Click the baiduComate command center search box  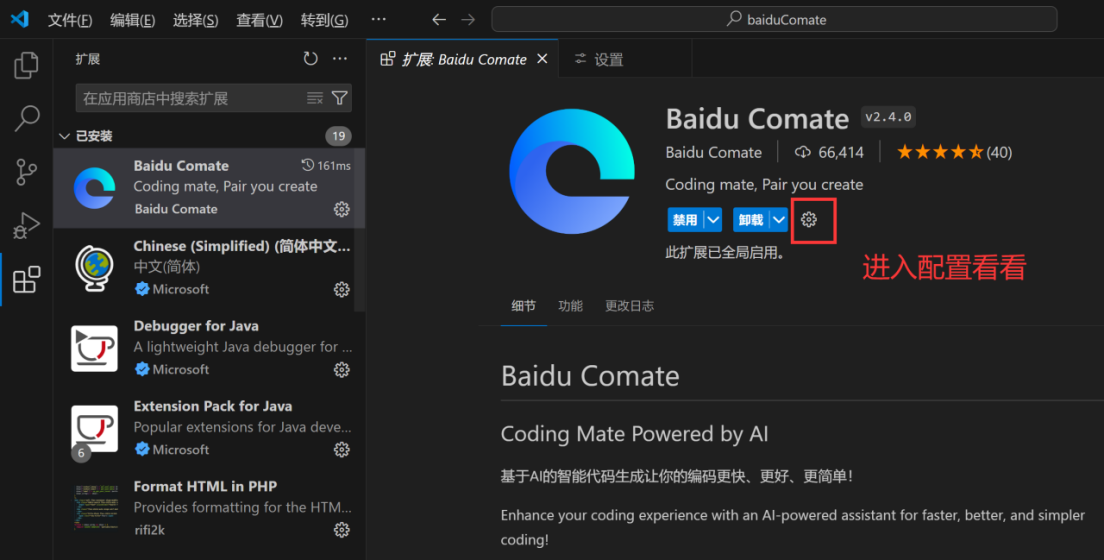(774, 19)
